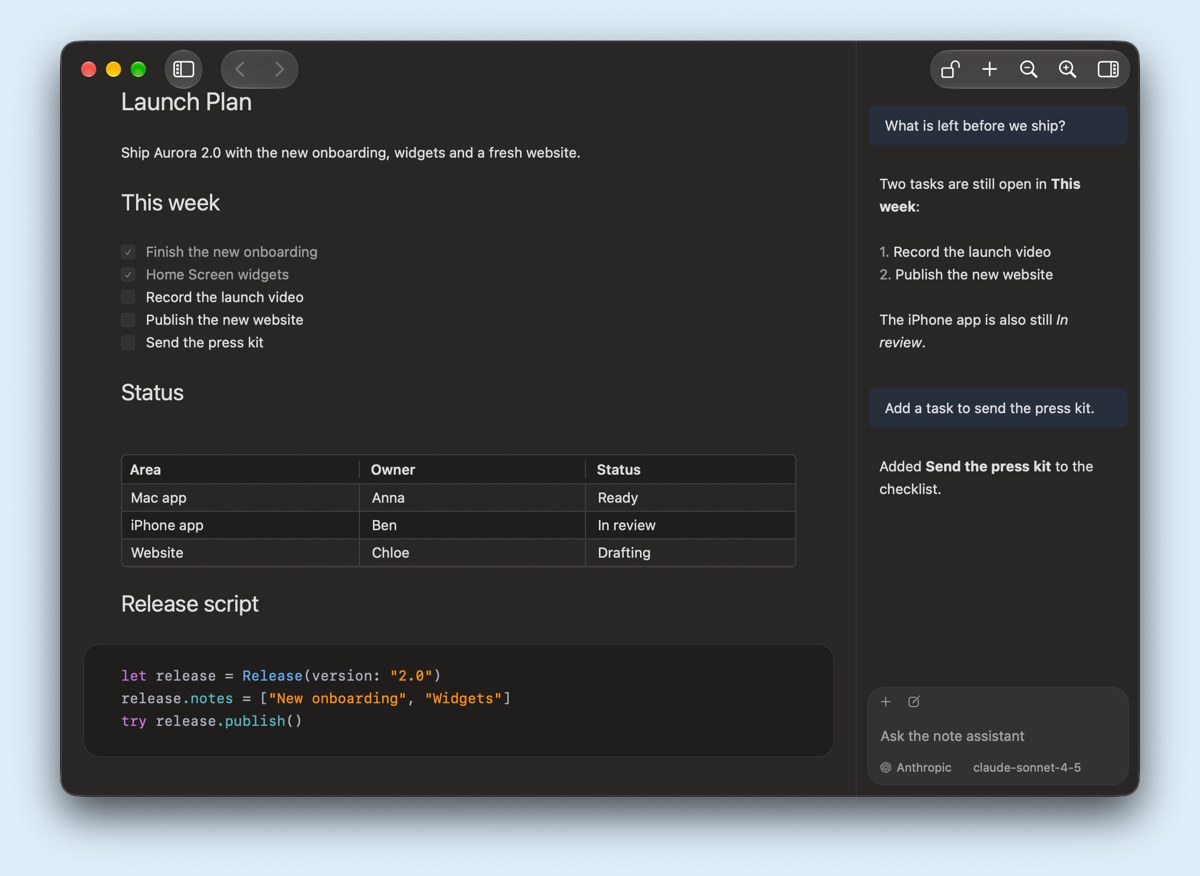Click the plus icon above the assistant input
The width and height of the screenshot is (1200, 876).
pos(886,702)
